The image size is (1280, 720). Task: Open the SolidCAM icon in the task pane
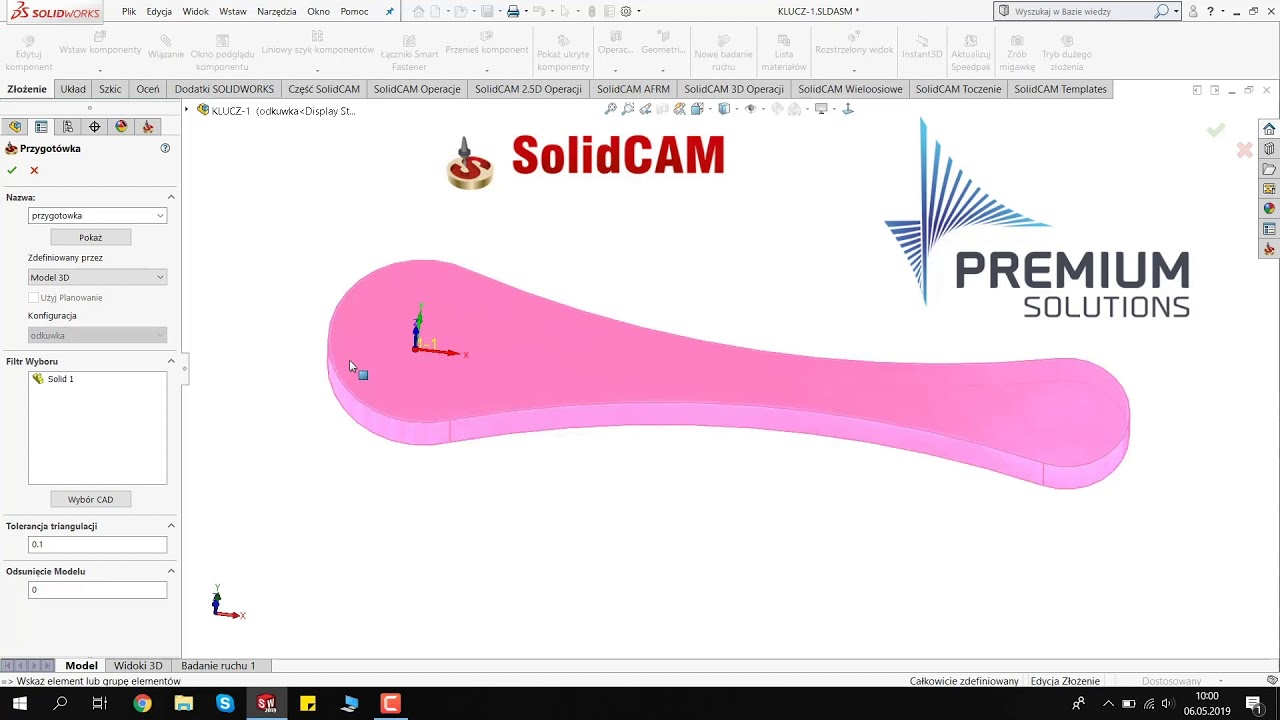click(1269, 249)
